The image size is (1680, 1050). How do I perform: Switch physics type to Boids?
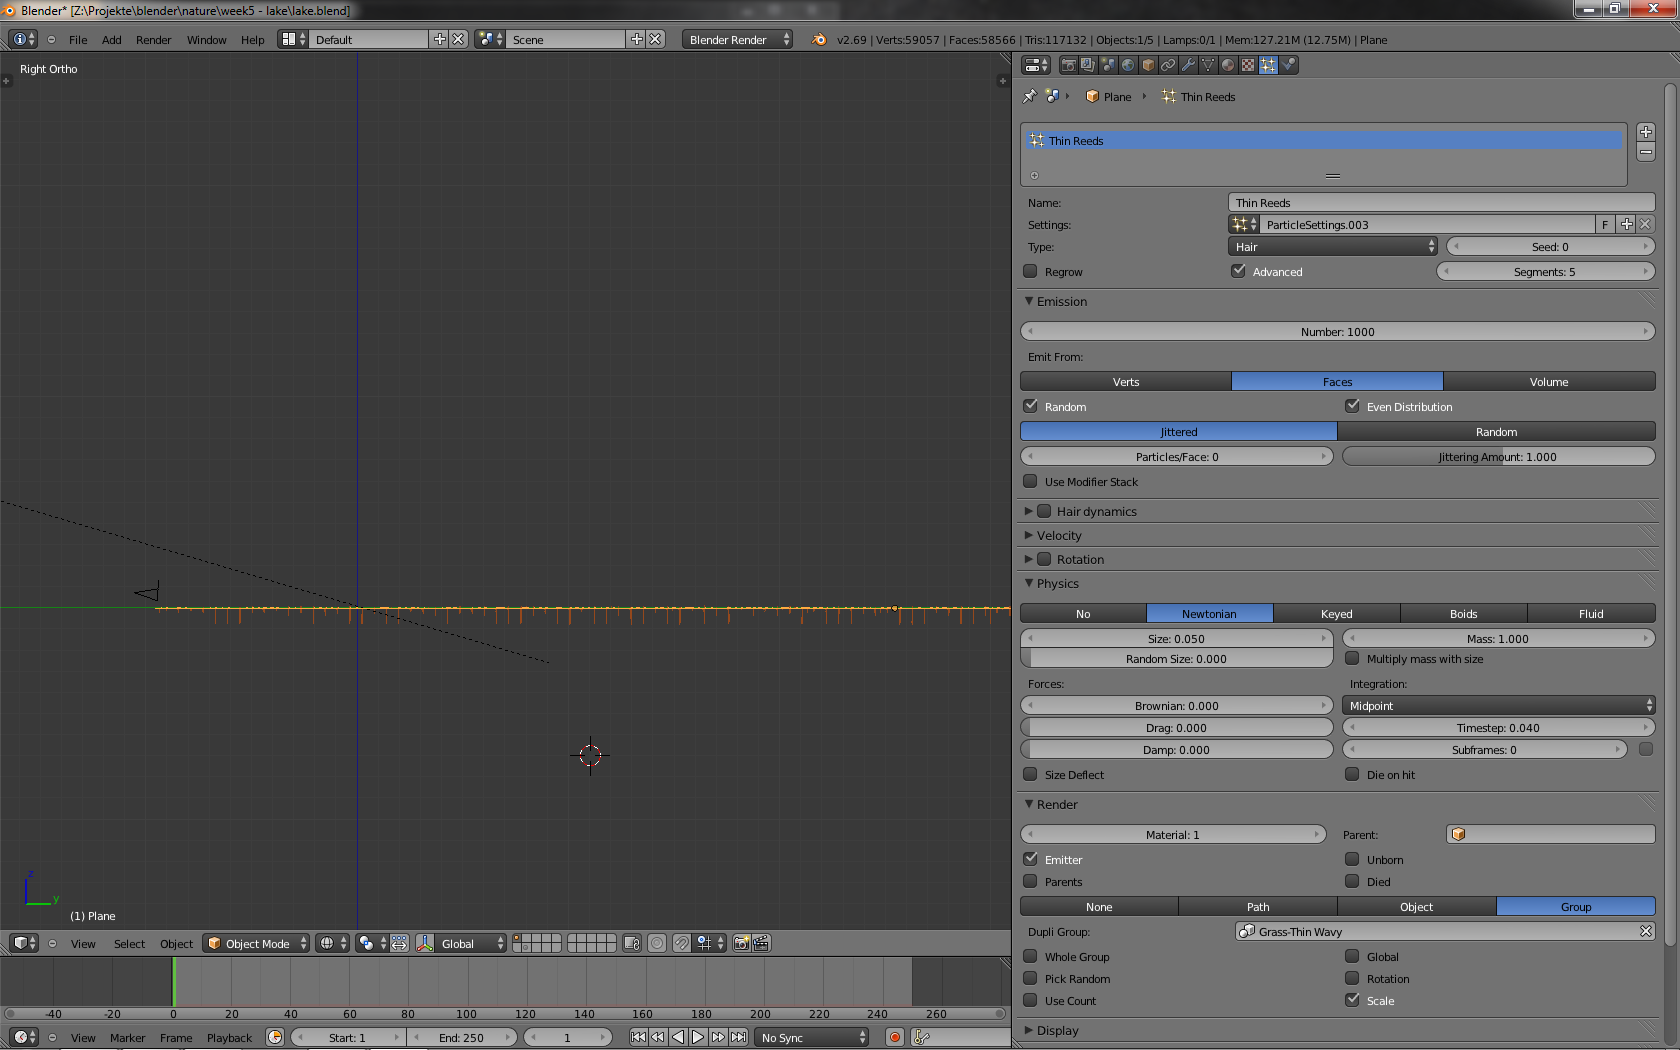1463,613
